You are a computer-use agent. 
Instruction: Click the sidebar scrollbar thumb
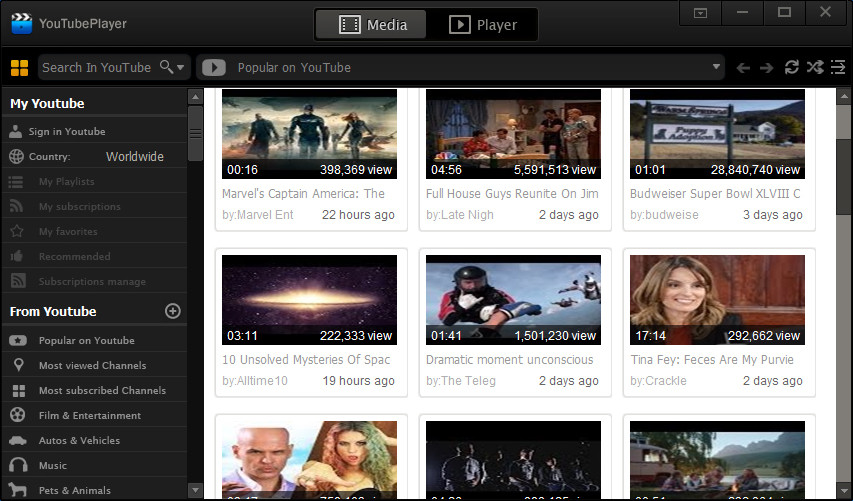(195, 133)
